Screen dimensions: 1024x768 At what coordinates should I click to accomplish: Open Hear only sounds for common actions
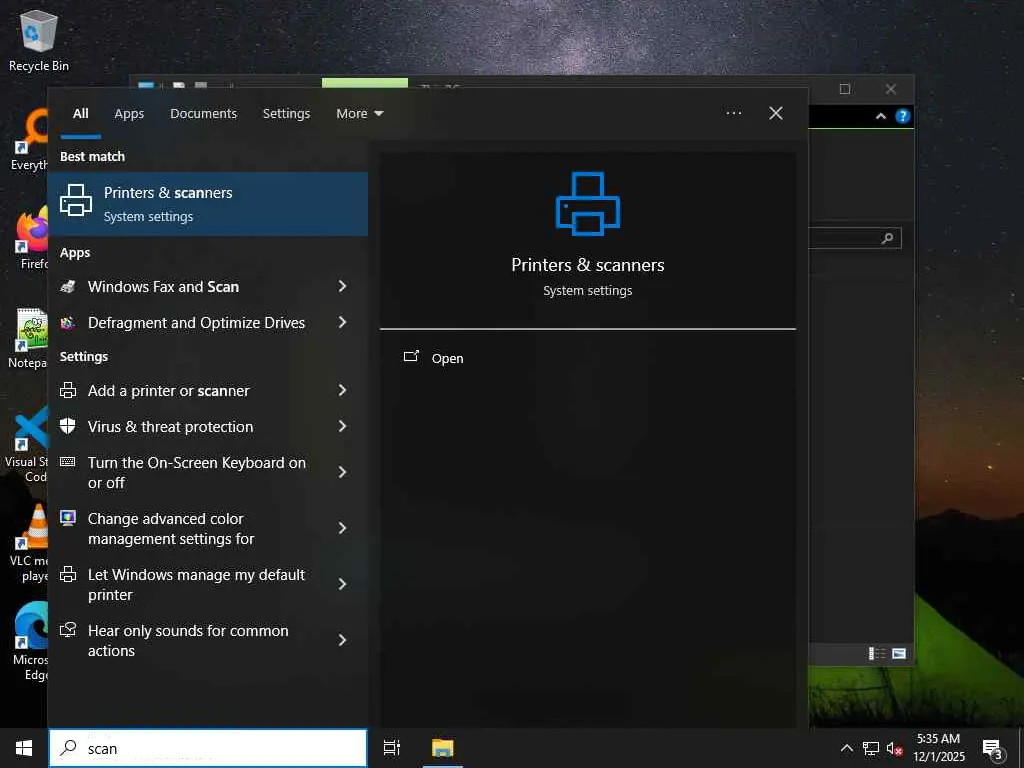(x=188, y=641)
